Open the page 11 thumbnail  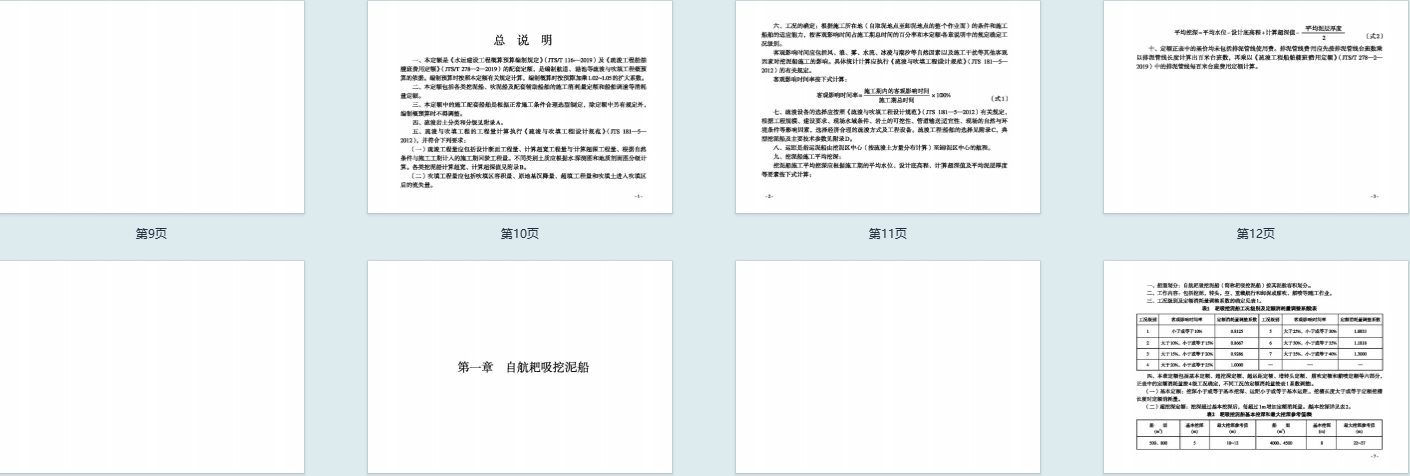(x=886, y=106)
